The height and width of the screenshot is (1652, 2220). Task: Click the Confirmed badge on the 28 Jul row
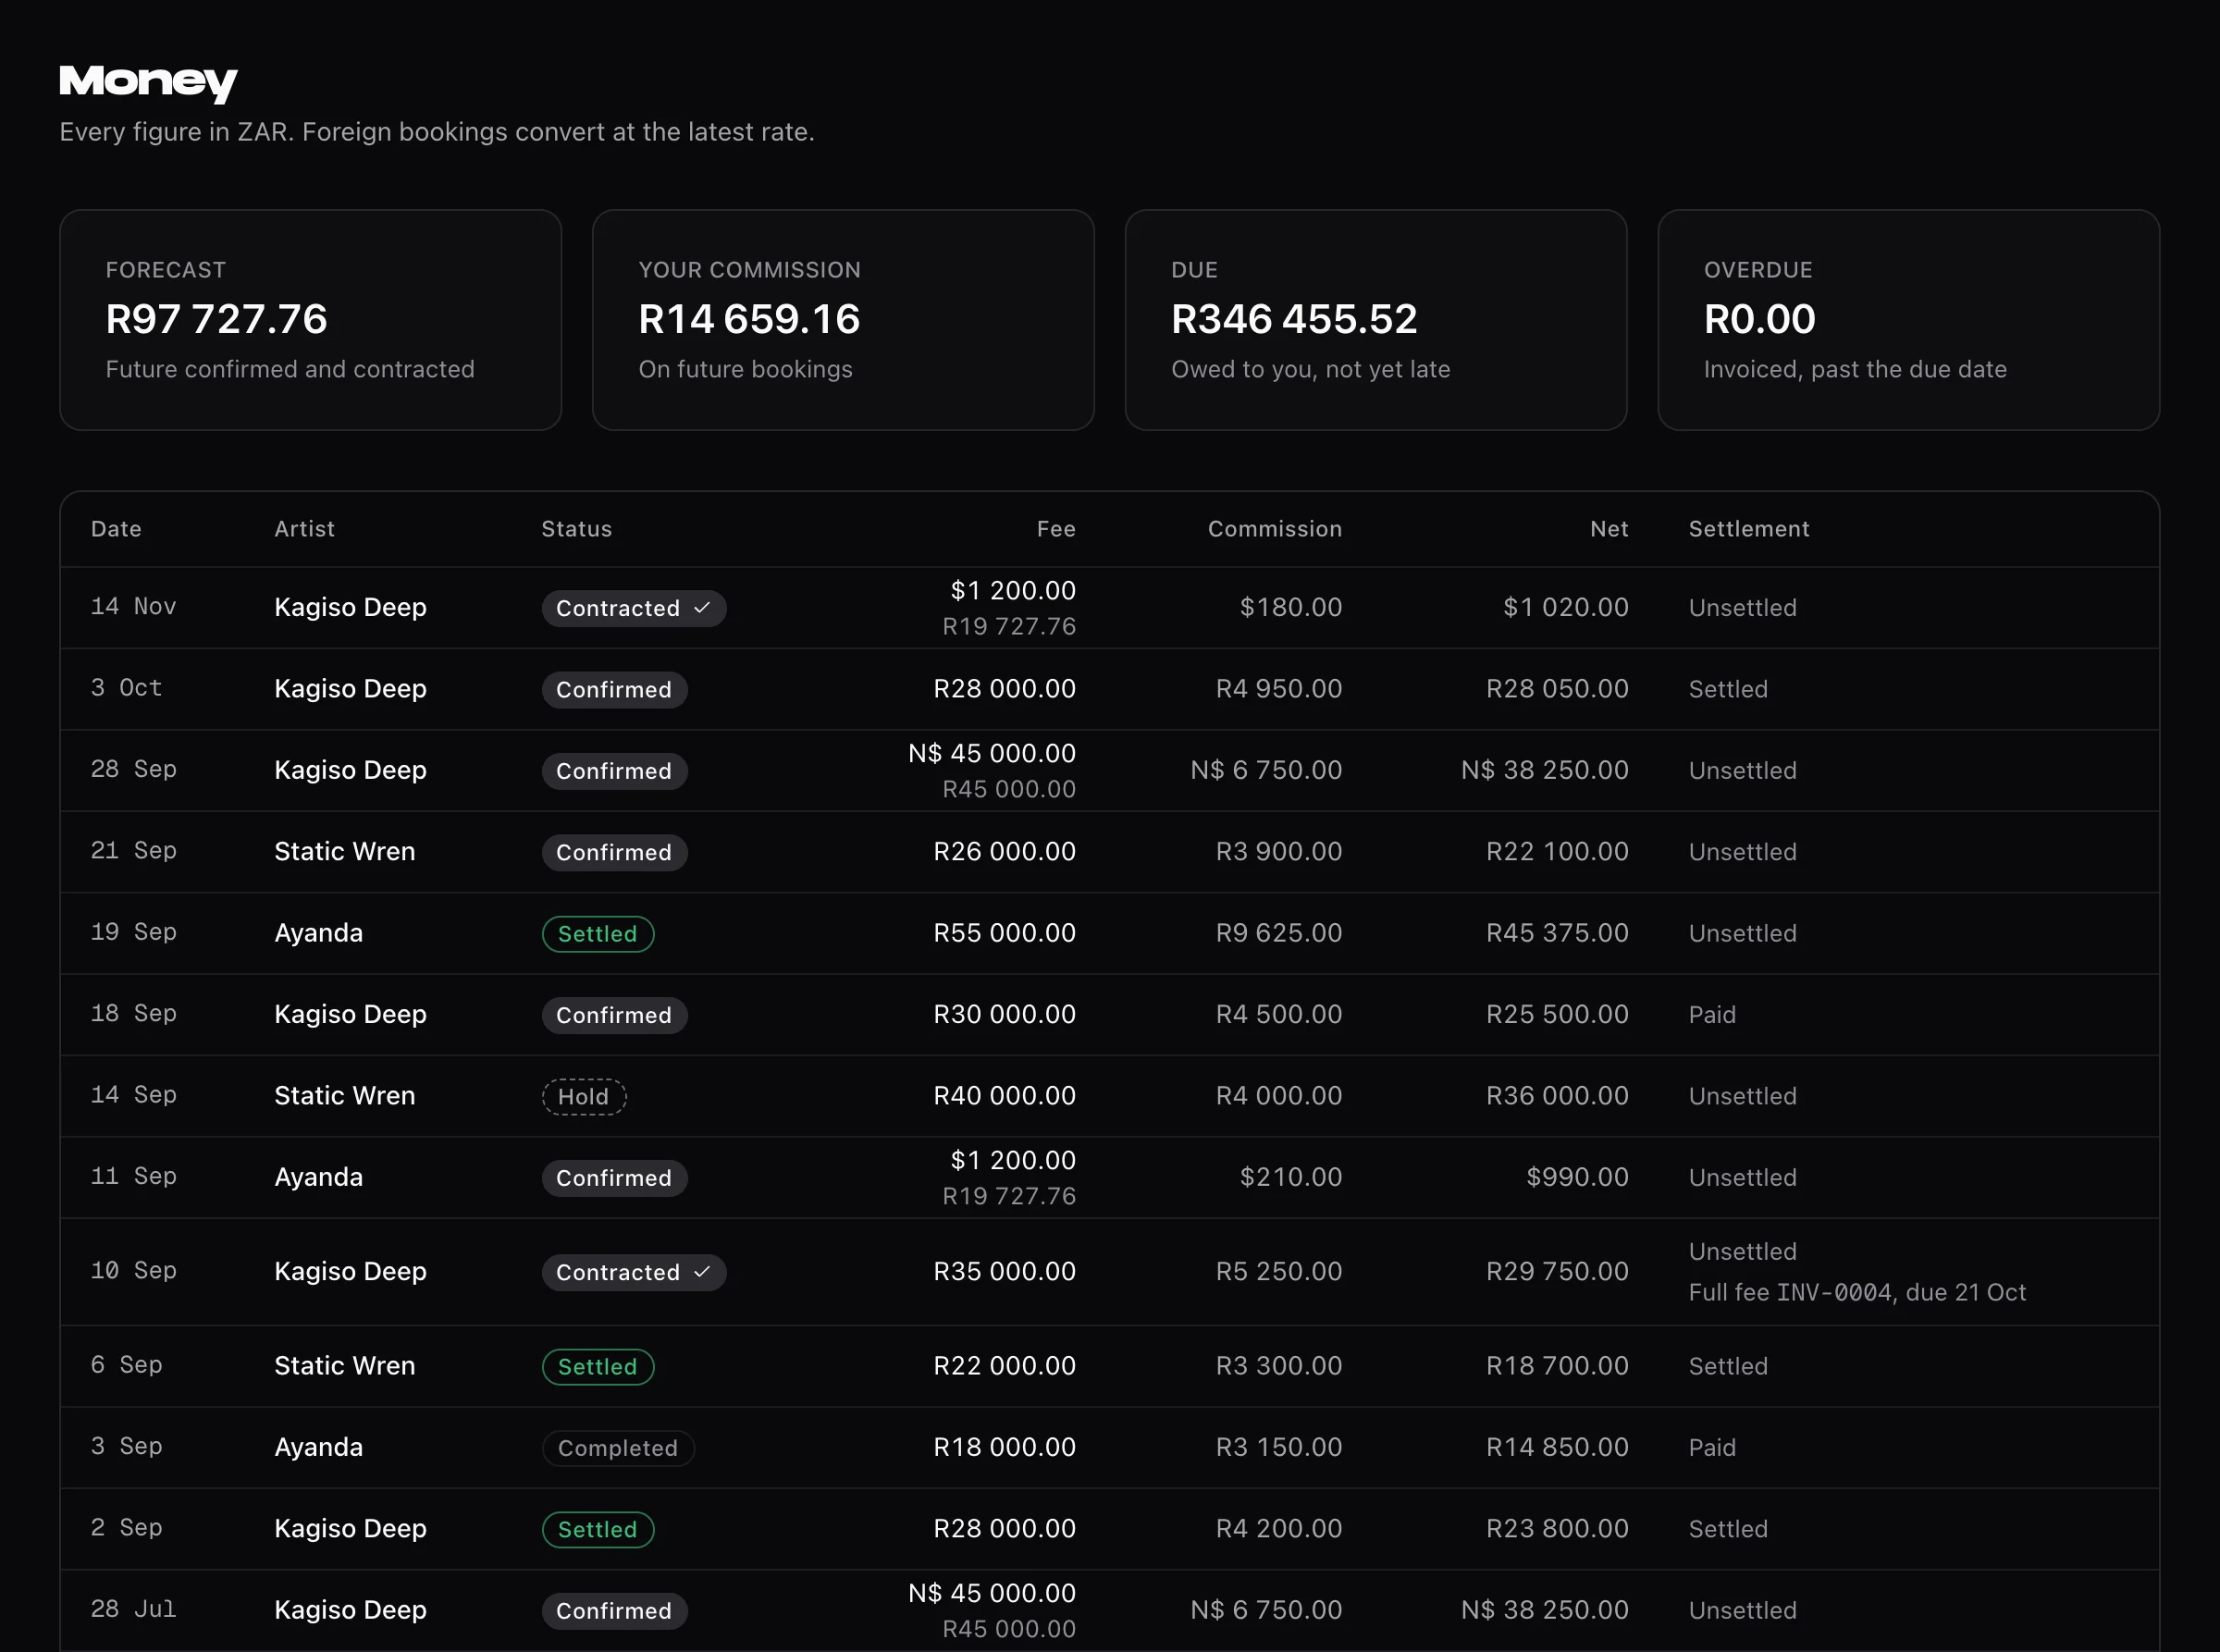tap(614, 1611)
